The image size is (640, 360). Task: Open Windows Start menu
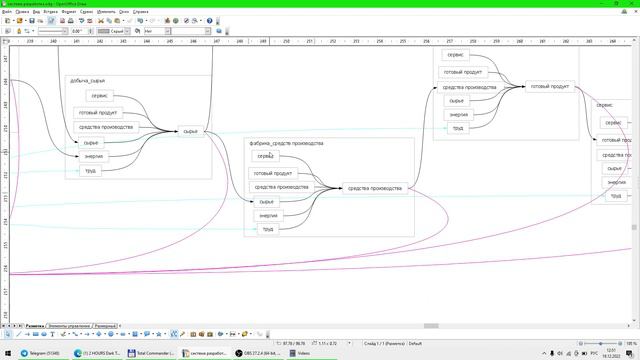8,353
